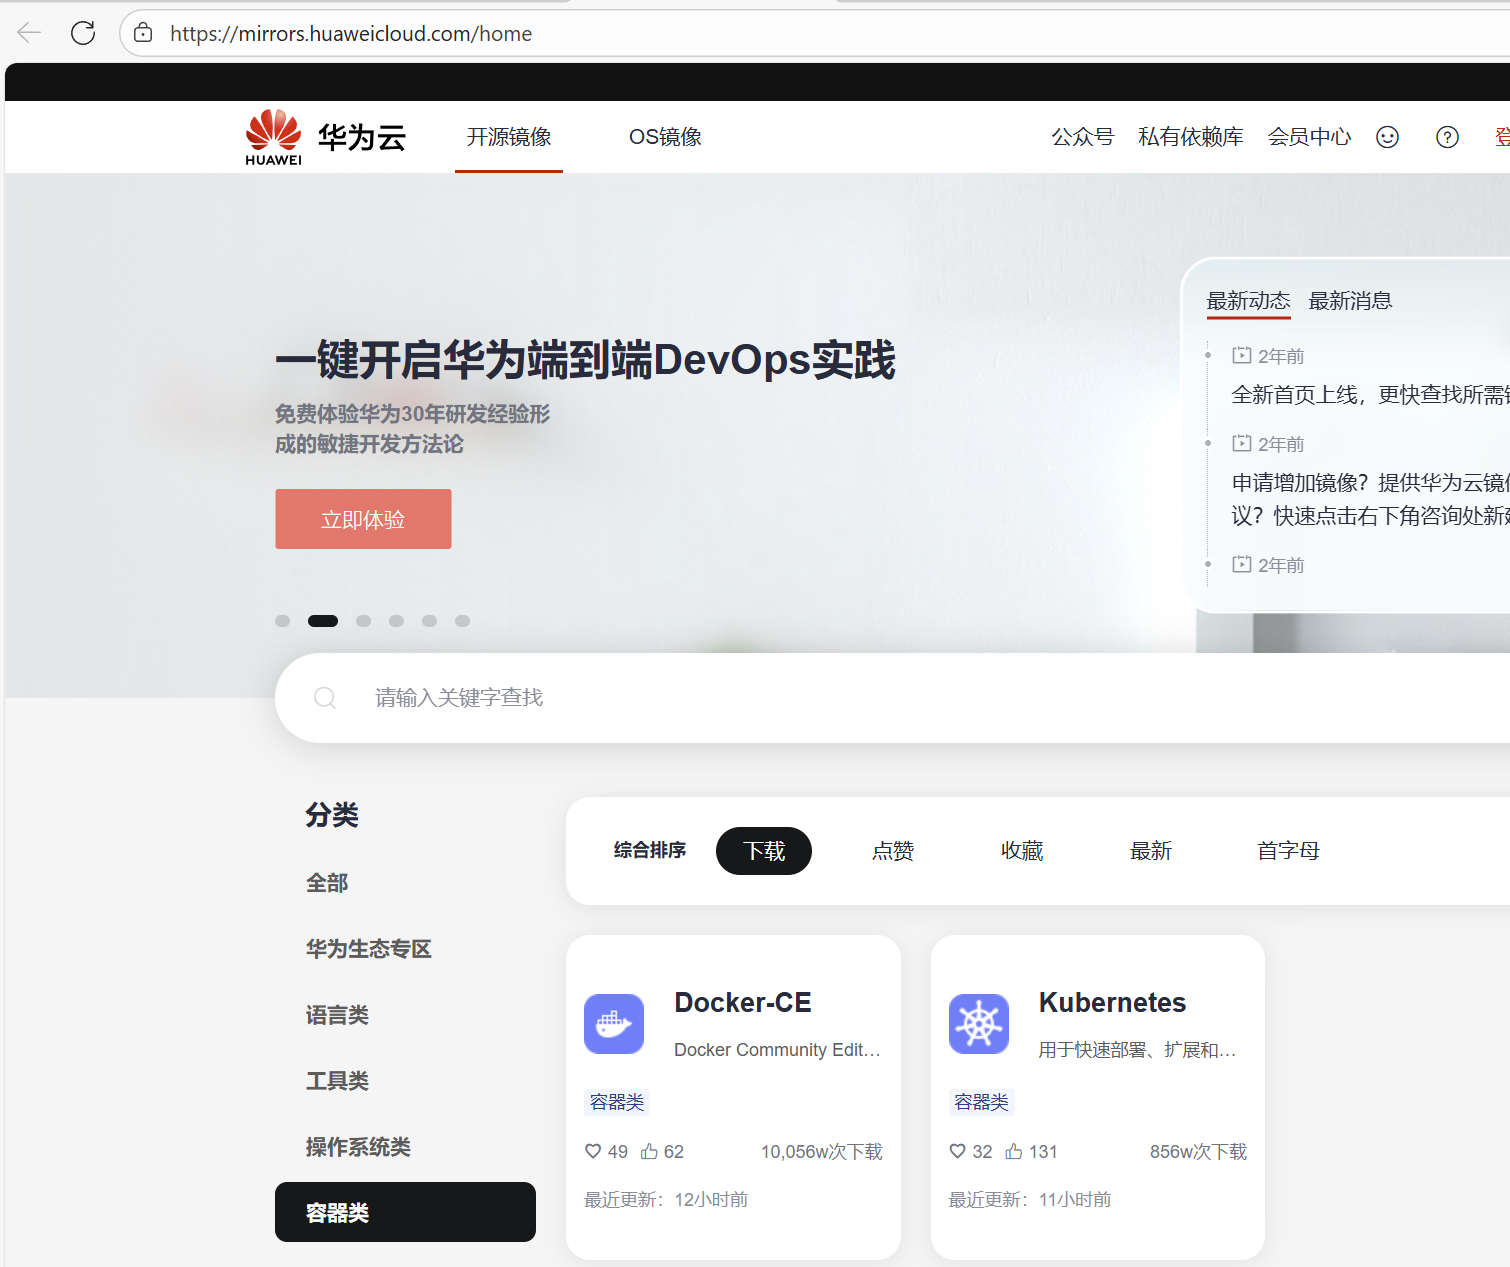Screen dimensions: 1510x1267
Task: Sort by 收藏
Action: pyautogui.click(x=1022, y=851)
